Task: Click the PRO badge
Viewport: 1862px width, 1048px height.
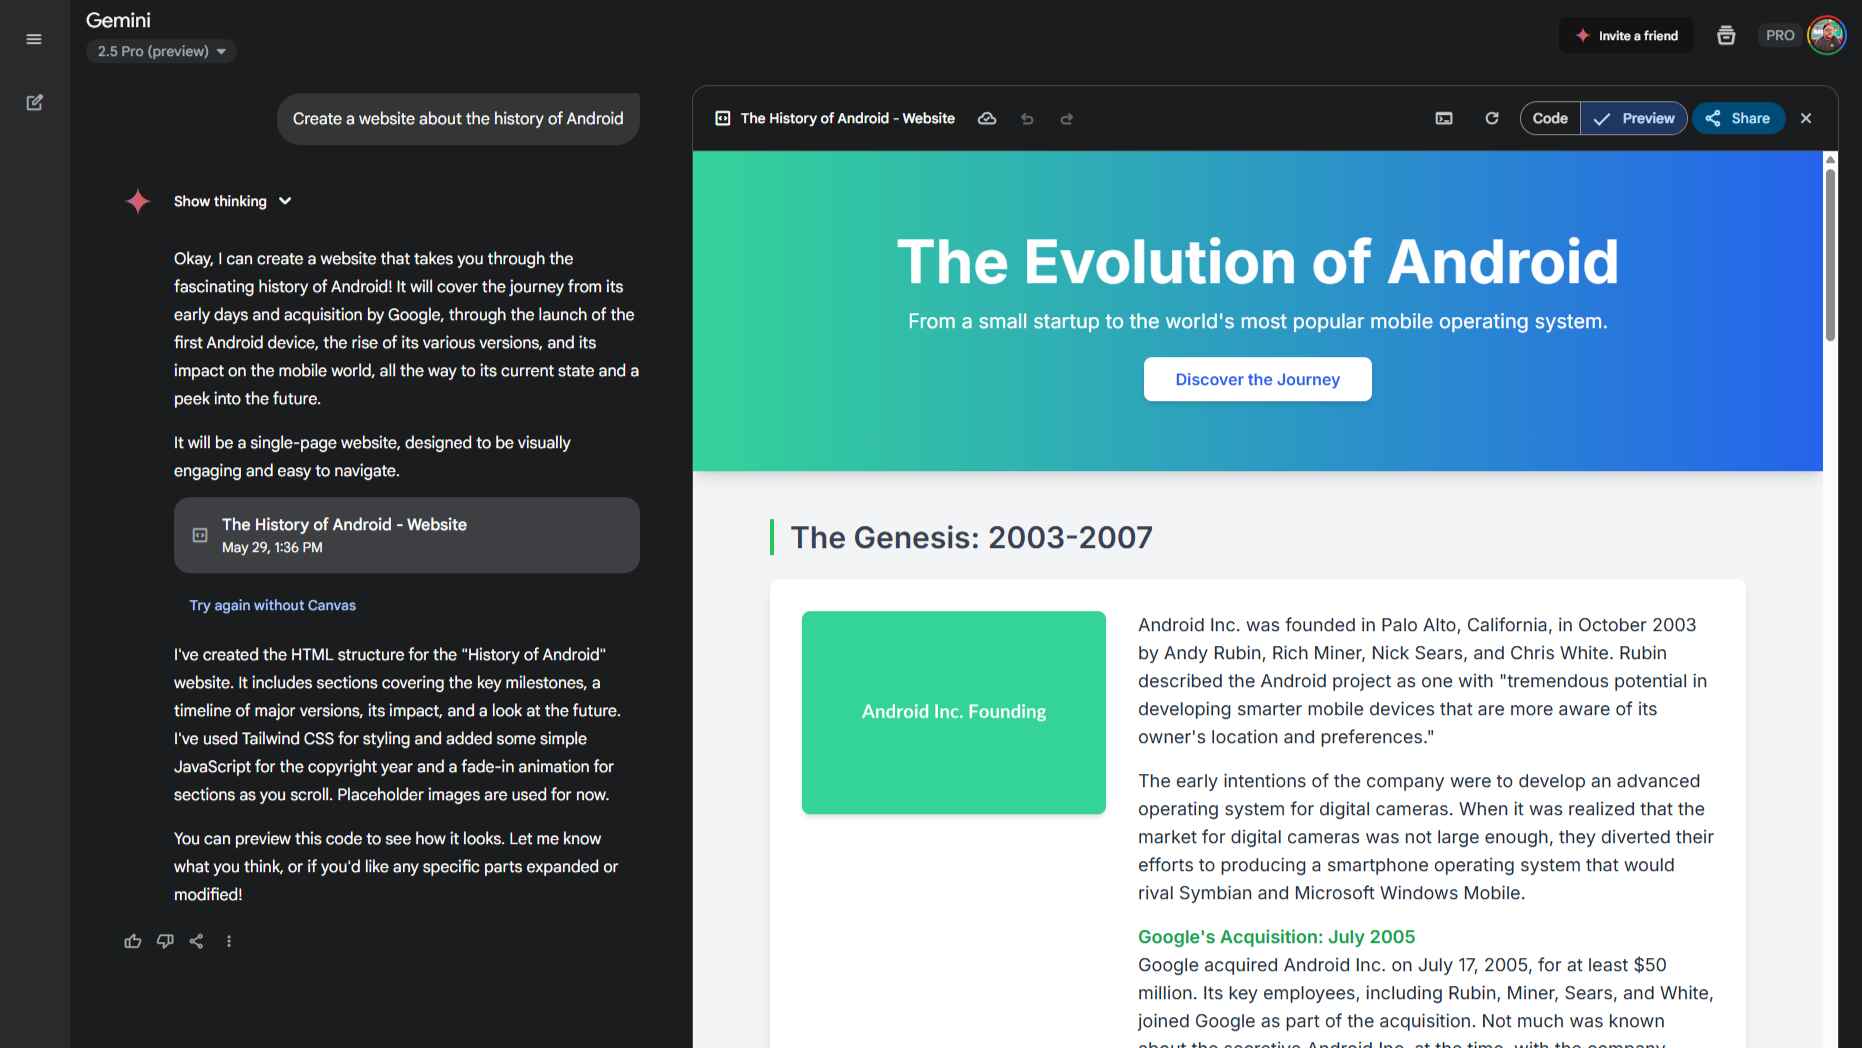Action: (1779, 35)
